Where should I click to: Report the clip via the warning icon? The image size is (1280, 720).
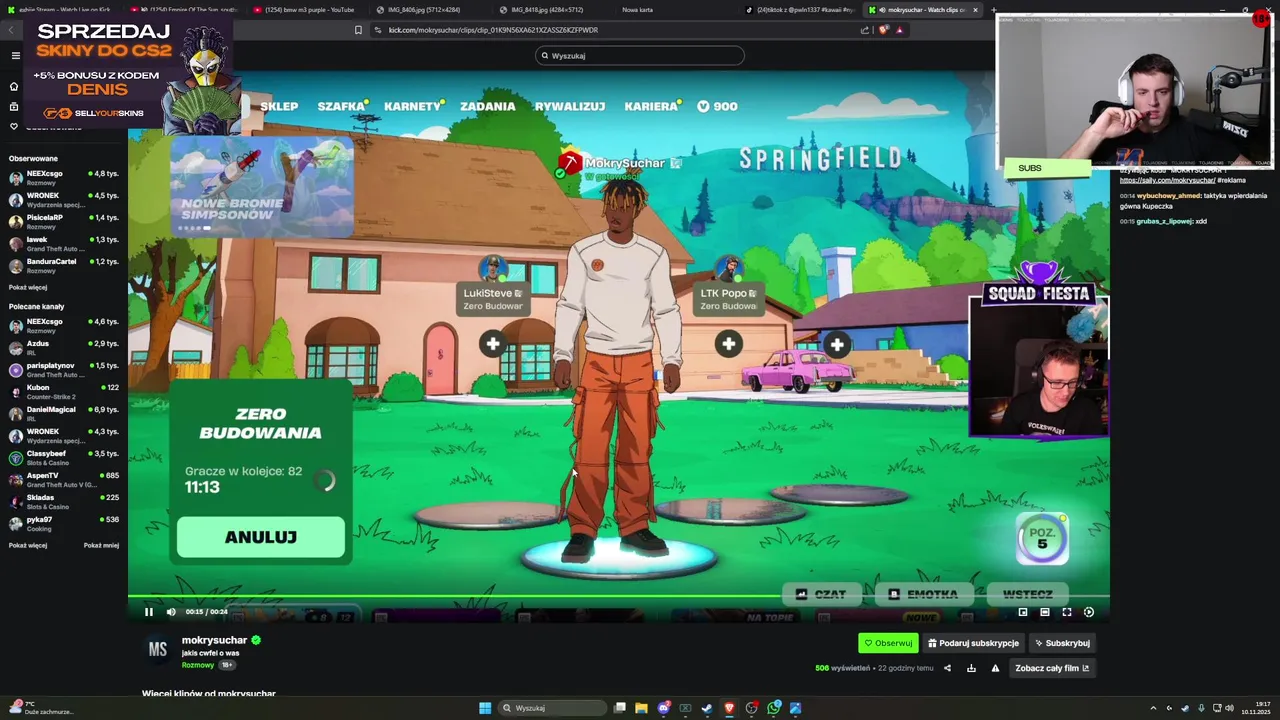tap(995, 668)
